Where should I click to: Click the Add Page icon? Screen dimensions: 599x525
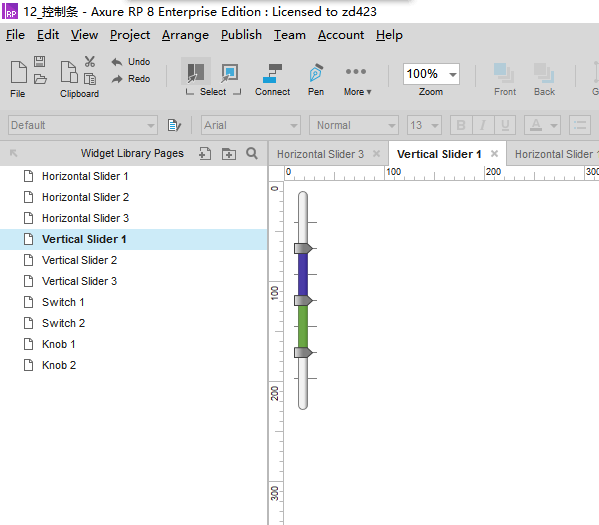205,154
